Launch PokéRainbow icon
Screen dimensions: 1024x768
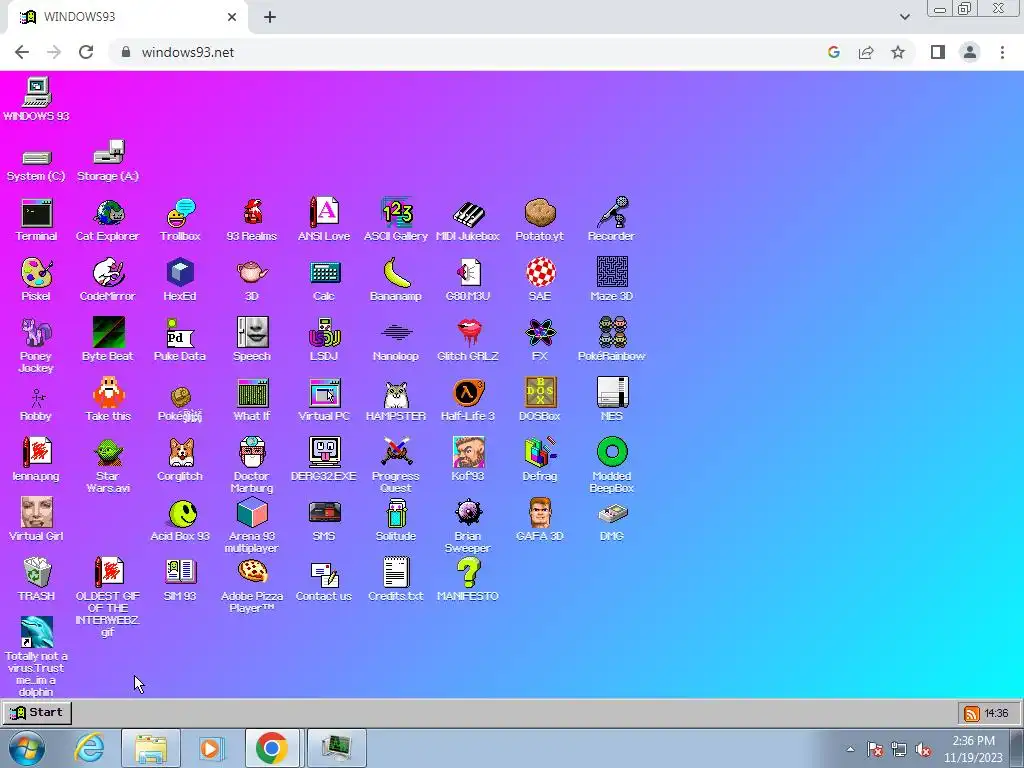tap(612, 333)
